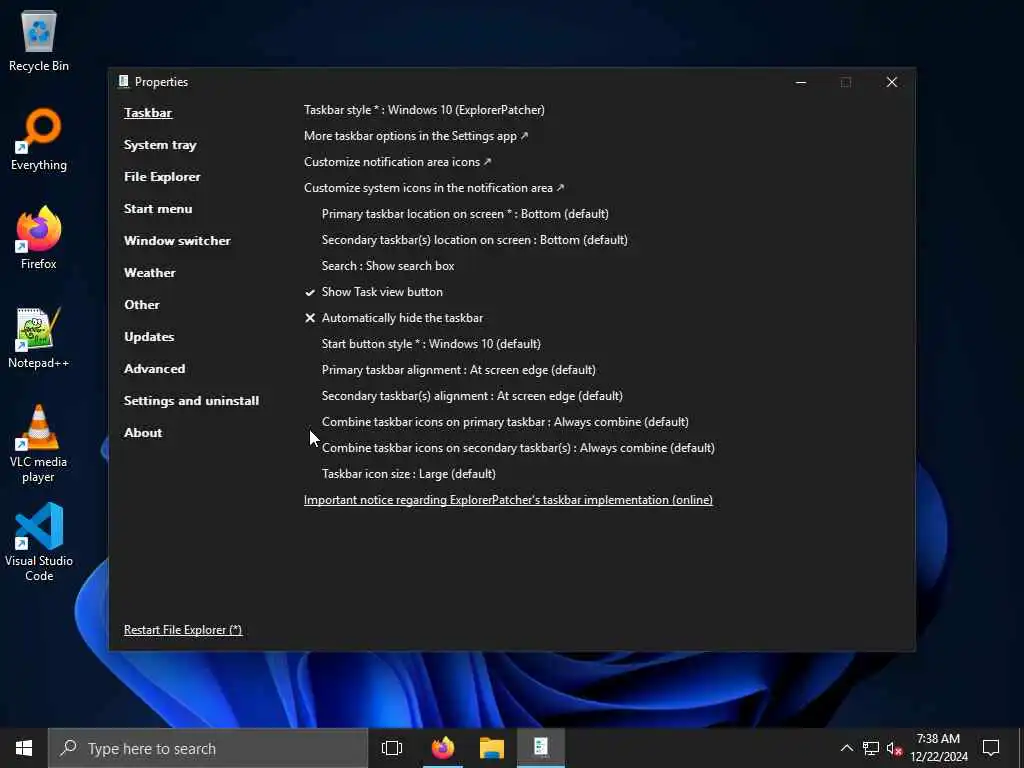Switch to the Weather section
The image size is (1024, 768).
(x=150, y=273)
